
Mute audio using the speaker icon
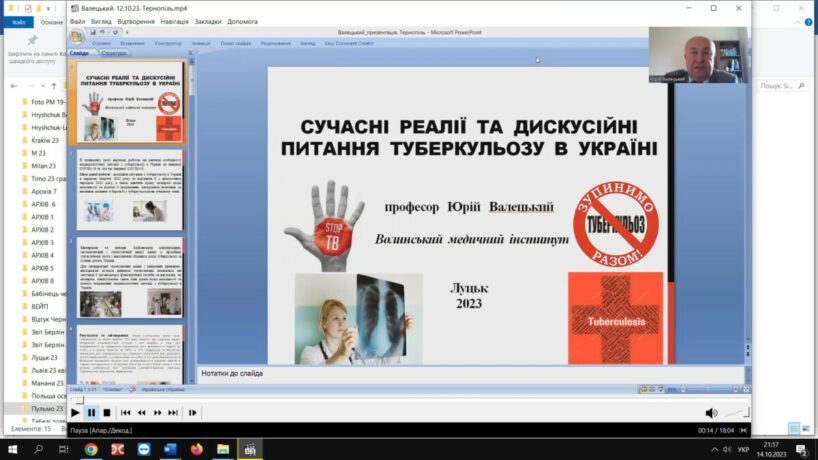[711, 412]
